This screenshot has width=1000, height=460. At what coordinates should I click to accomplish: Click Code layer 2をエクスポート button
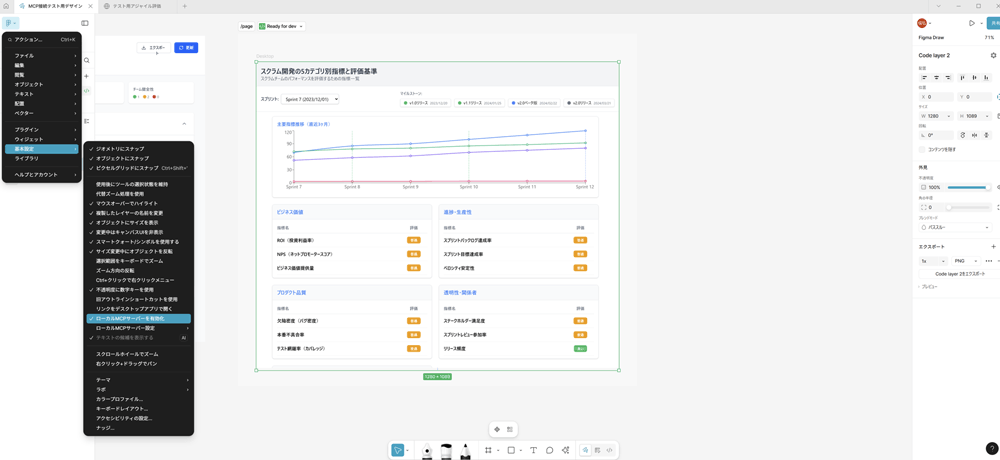[x=959, y=274]
